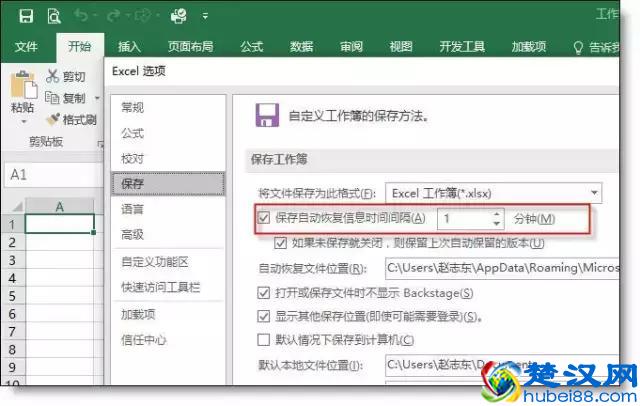Image resolution: width=640 pixels, height=406 pixels.
Task: Open the Customize Quick Access Toolbar arrow
Action: pos(205,16)
